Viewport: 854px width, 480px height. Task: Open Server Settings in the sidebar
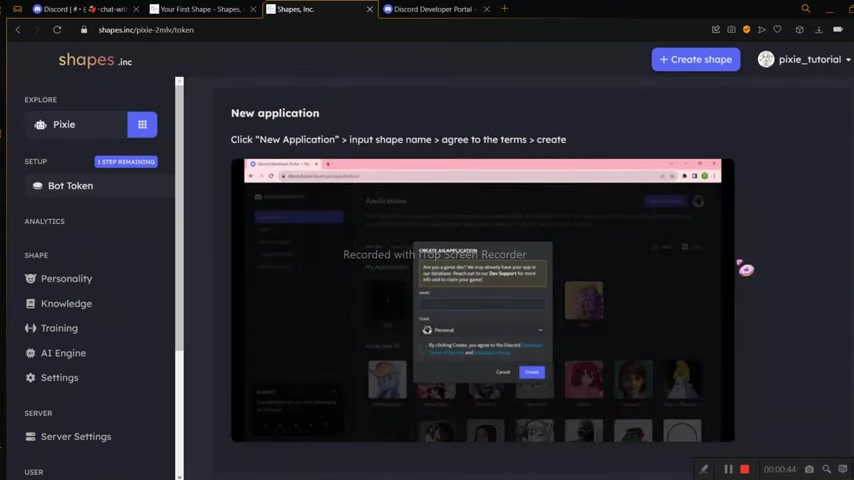(75, 437)
